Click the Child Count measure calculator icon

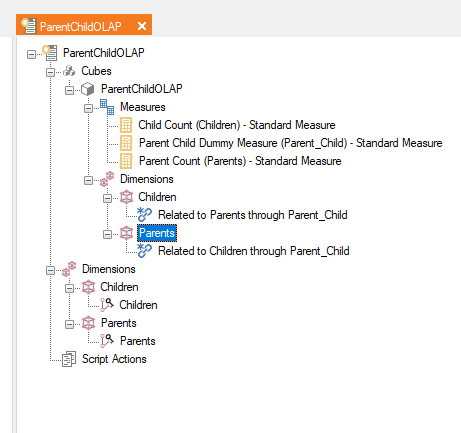126,125
